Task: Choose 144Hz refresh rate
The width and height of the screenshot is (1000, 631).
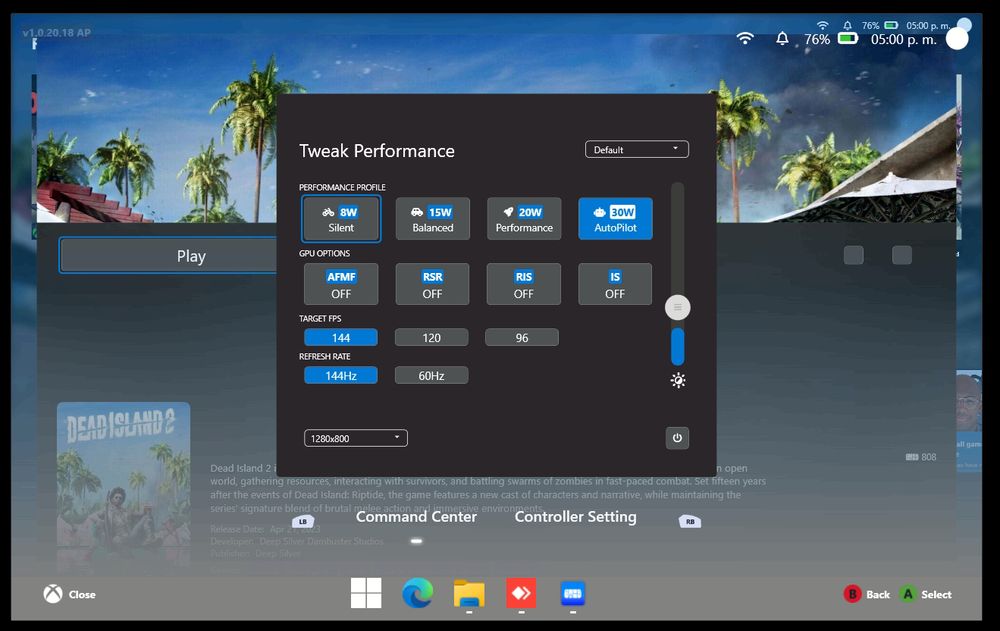Action: click(341, 375)
